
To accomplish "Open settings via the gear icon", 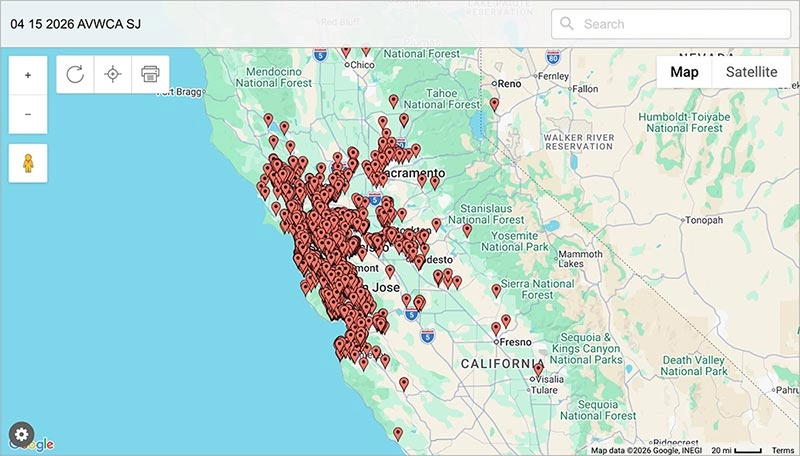I will (21, 435).
